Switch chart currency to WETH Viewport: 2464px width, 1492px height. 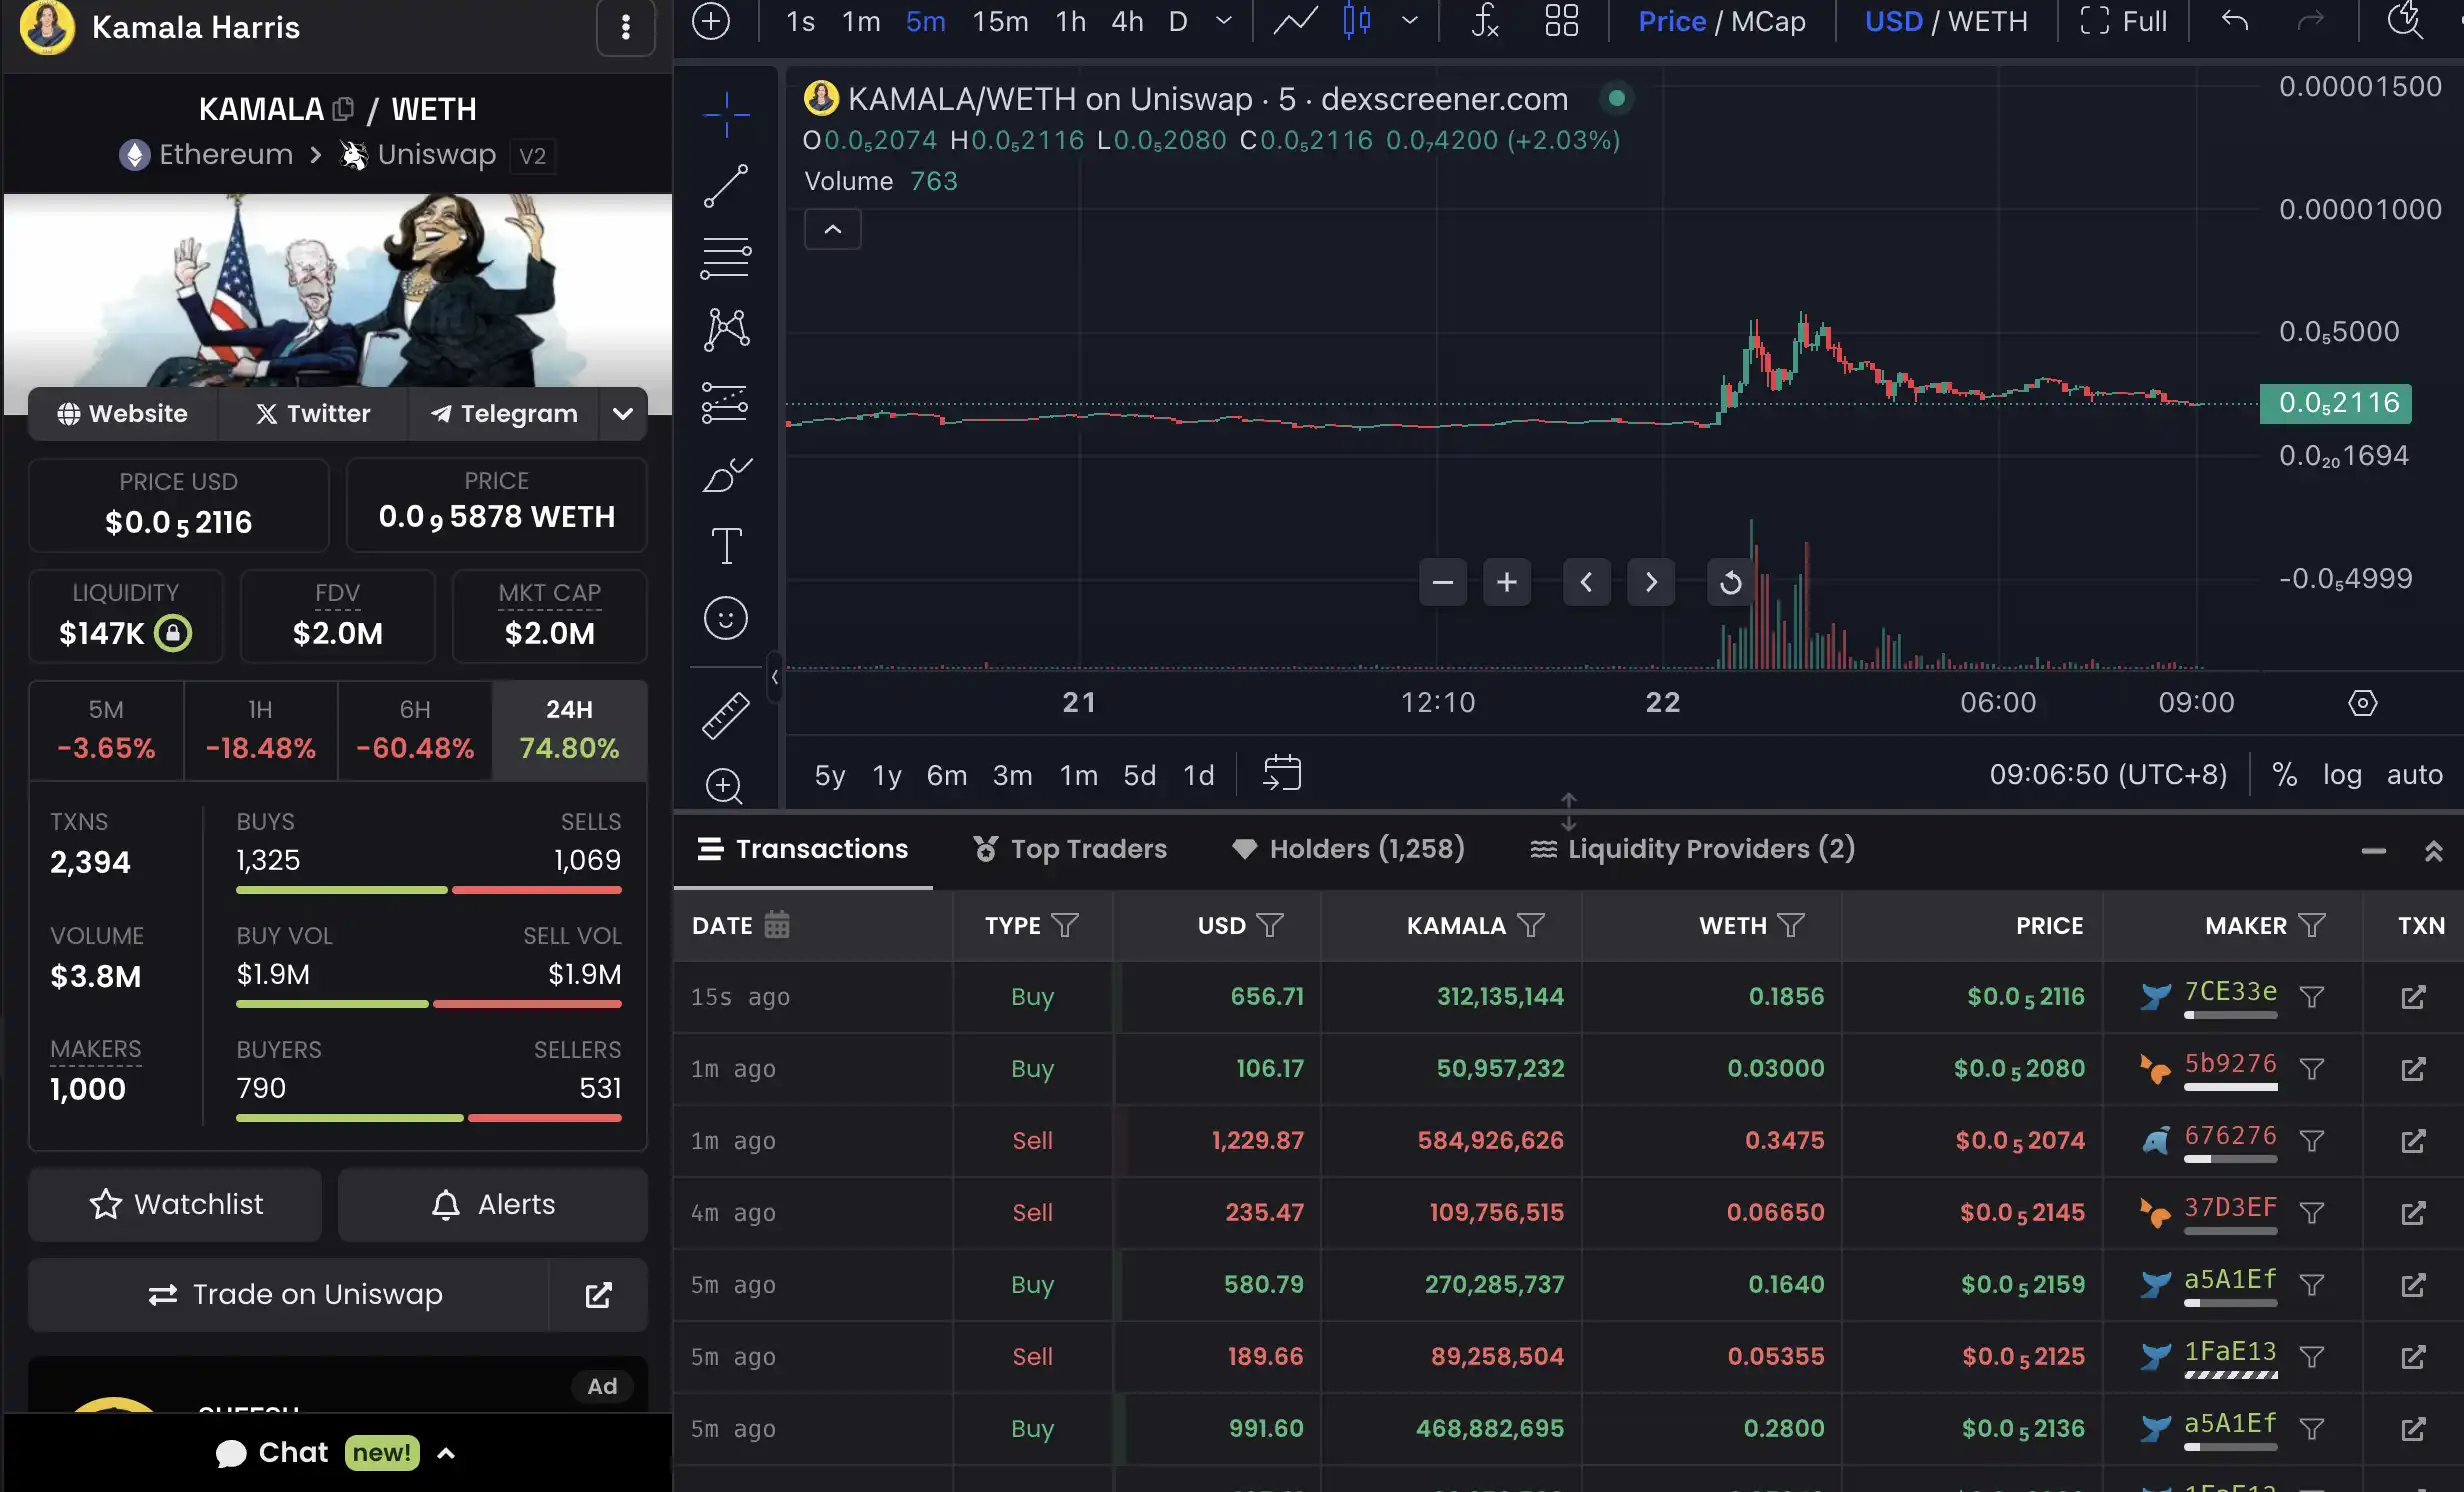point(1987,21)
